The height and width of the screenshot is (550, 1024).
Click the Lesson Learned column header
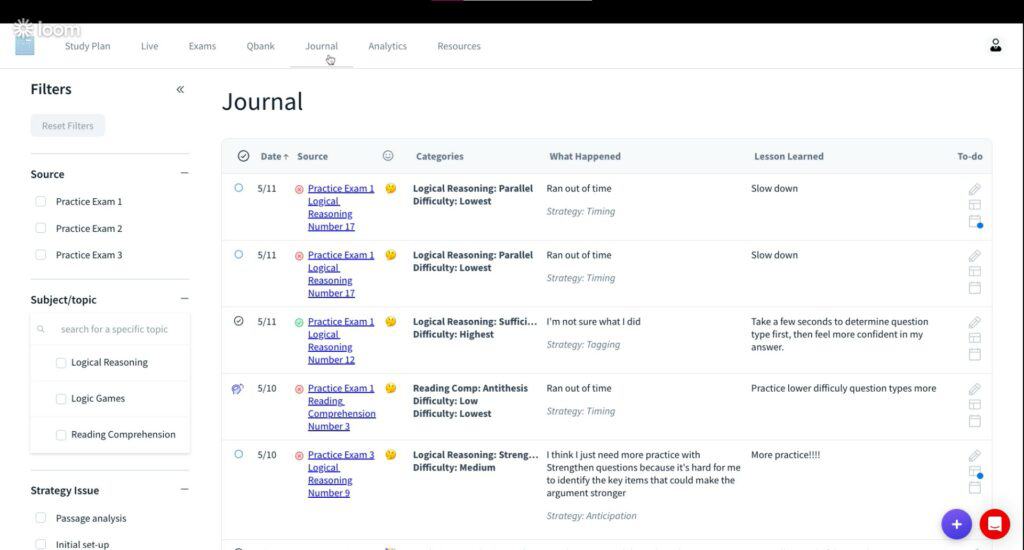tap(788, 156)
